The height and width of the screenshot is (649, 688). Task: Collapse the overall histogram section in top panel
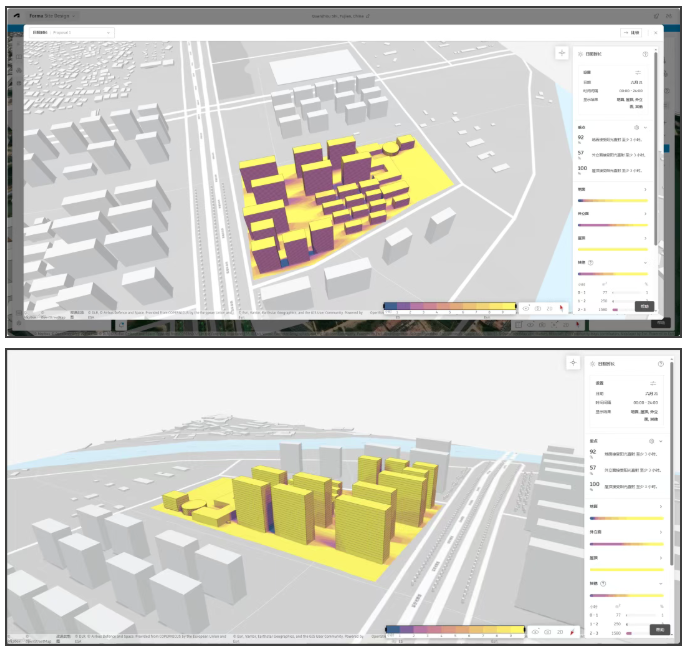[645, 262]
